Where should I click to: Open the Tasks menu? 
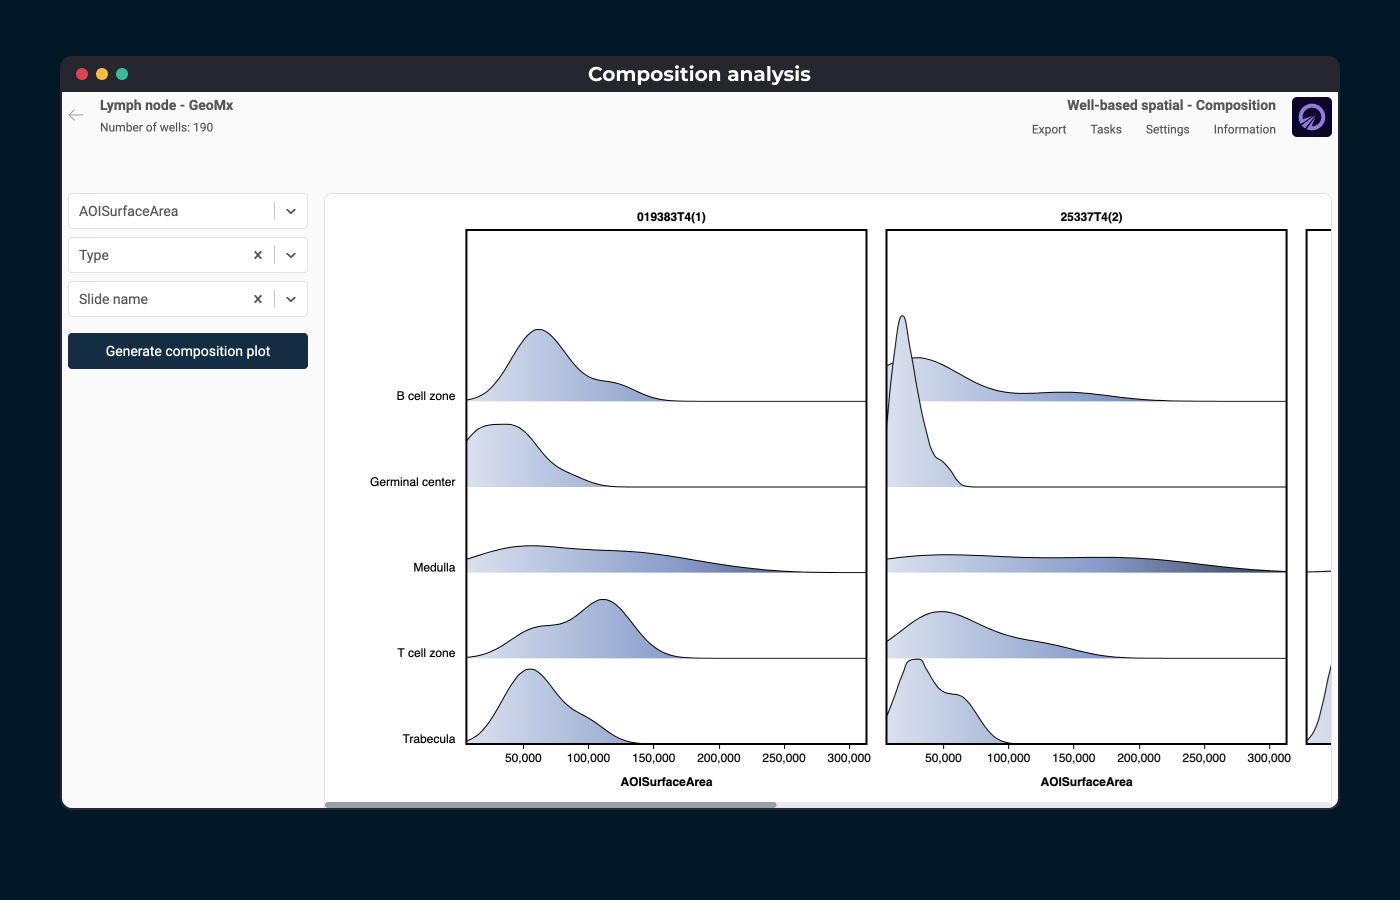pyautogui.click(x=1105, y=130)
